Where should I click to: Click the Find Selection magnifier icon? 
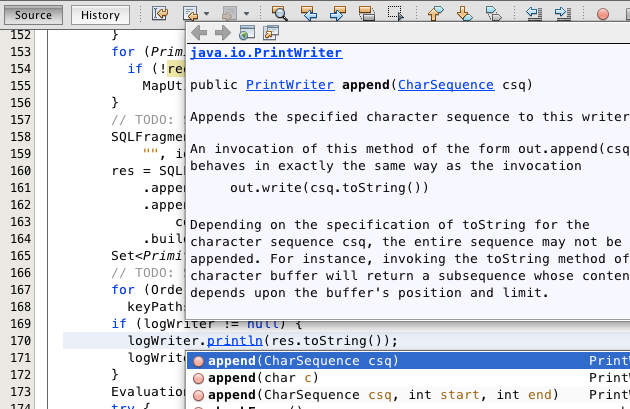[280, 14]
